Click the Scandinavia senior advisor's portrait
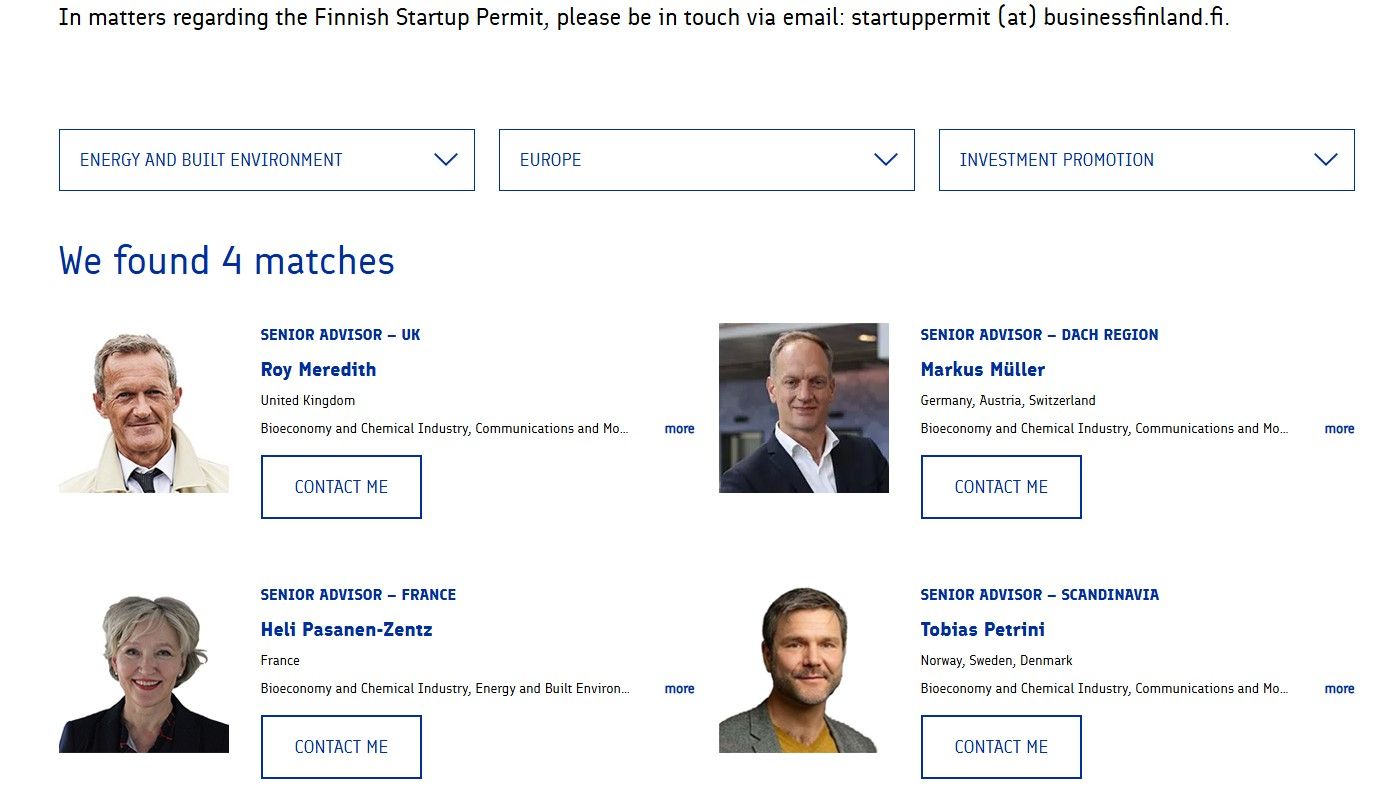The width and height of the screenshot is (1387, 808). [x=804, y=668]
